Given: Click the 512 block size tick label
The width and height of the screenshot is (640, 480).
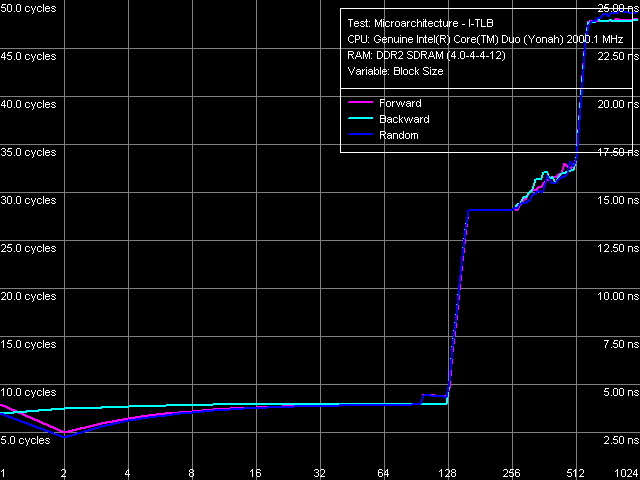Looking at the screenshot, I should coord(575,472).
